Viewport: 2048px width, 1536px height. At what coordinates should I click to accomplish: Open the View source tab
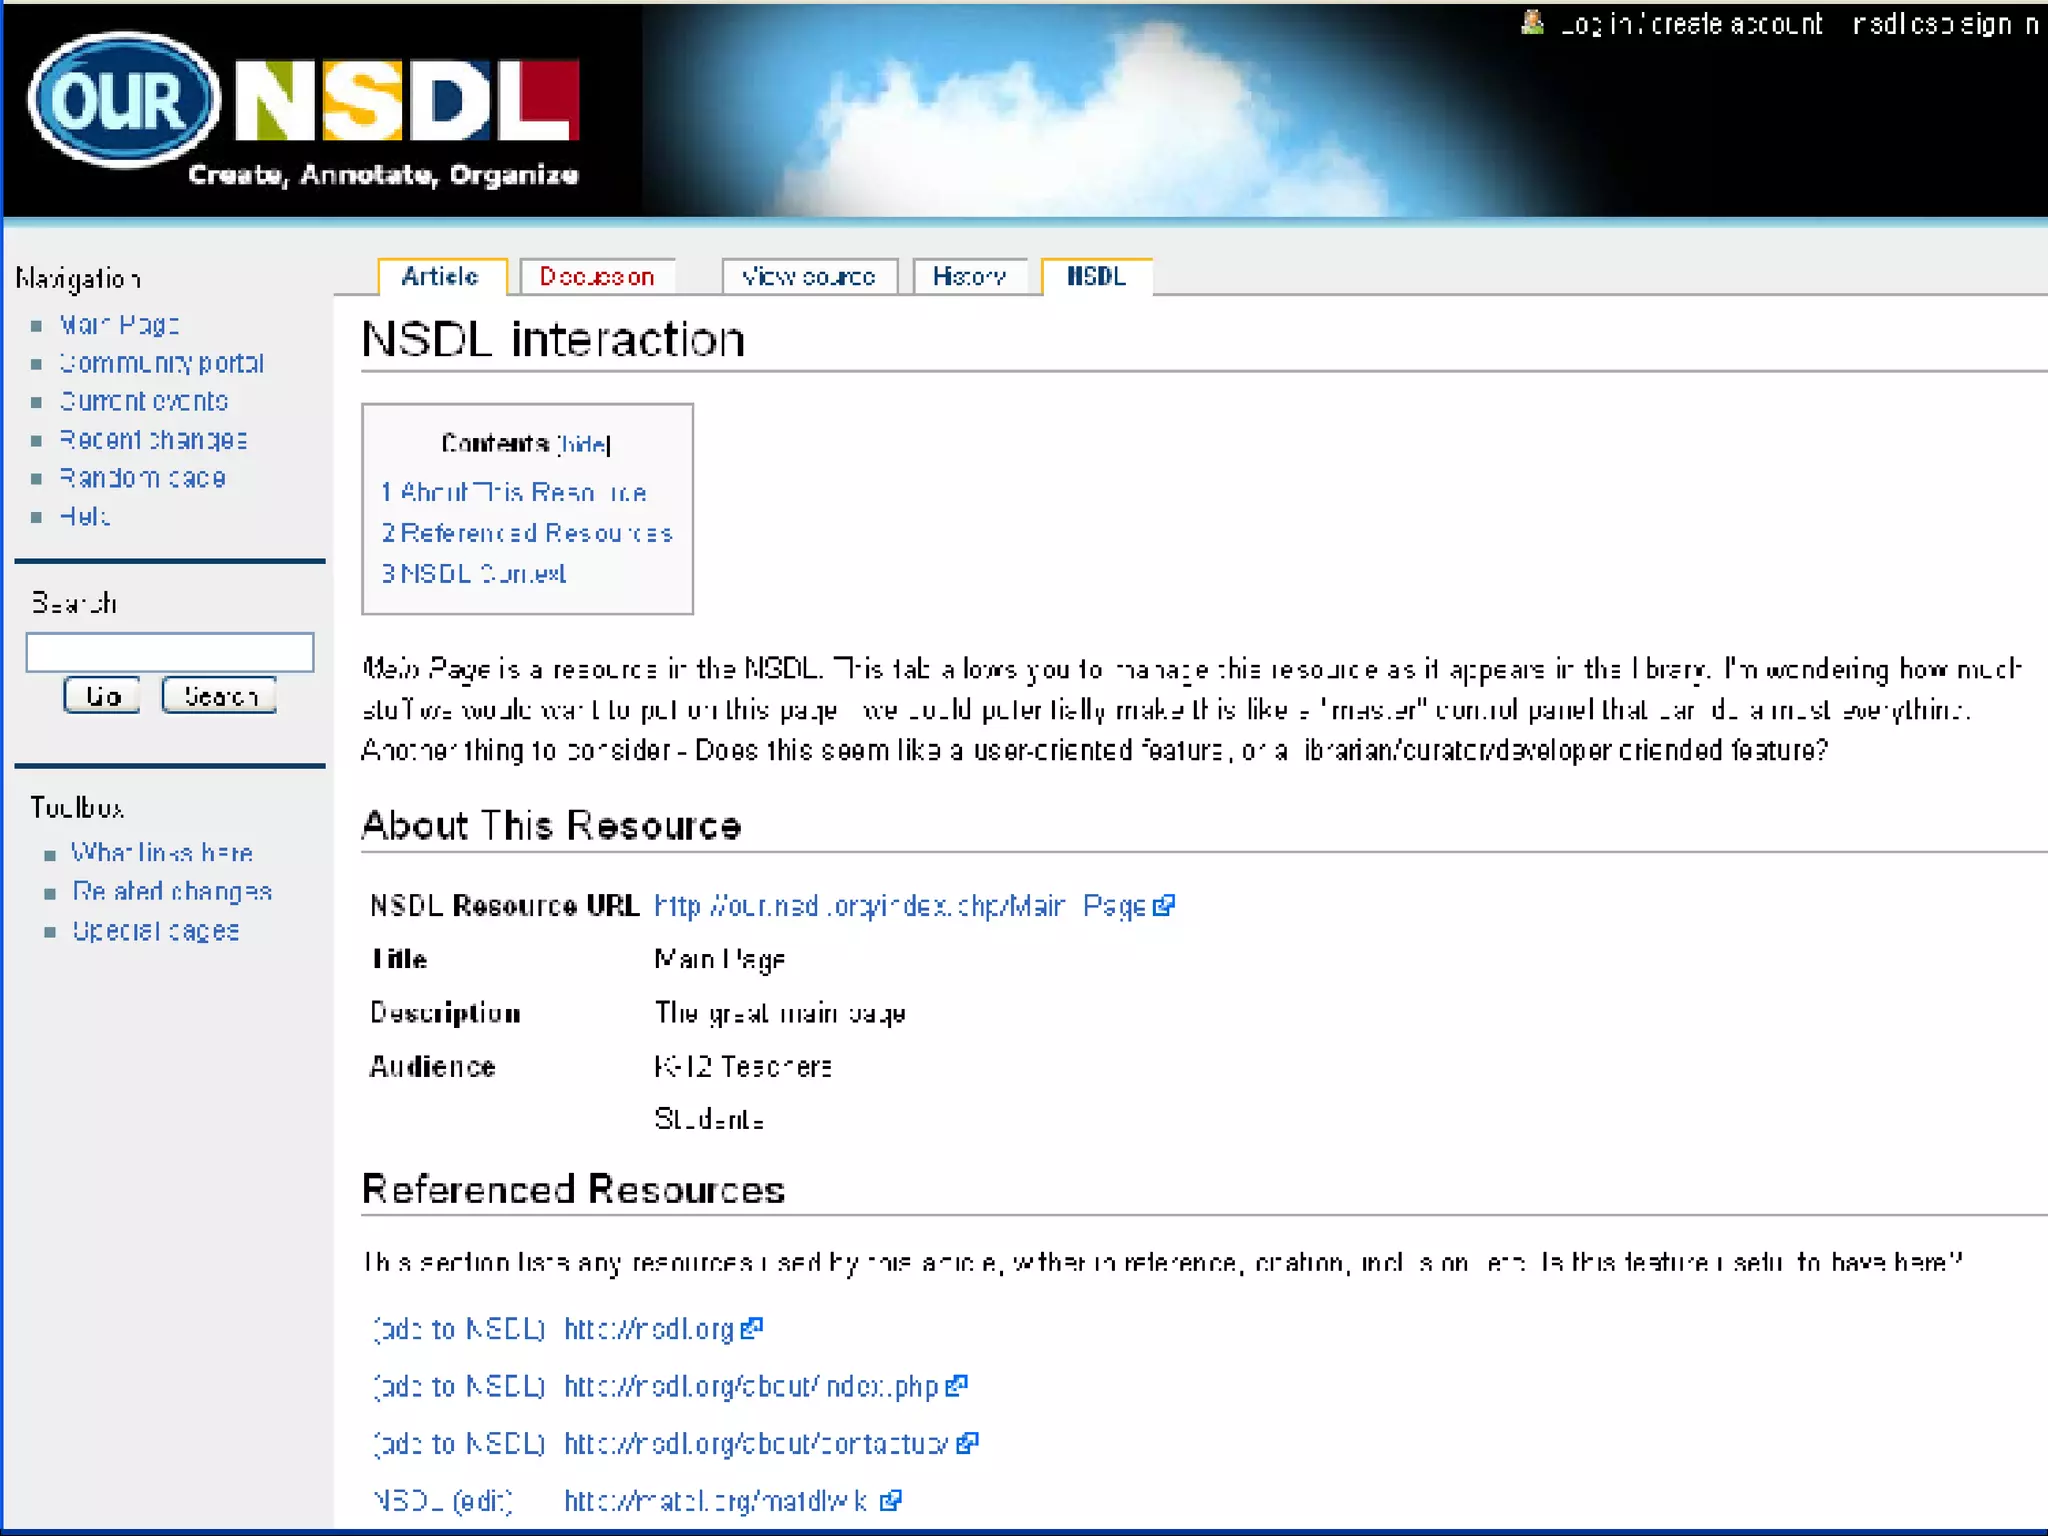[x=808, y=277]
